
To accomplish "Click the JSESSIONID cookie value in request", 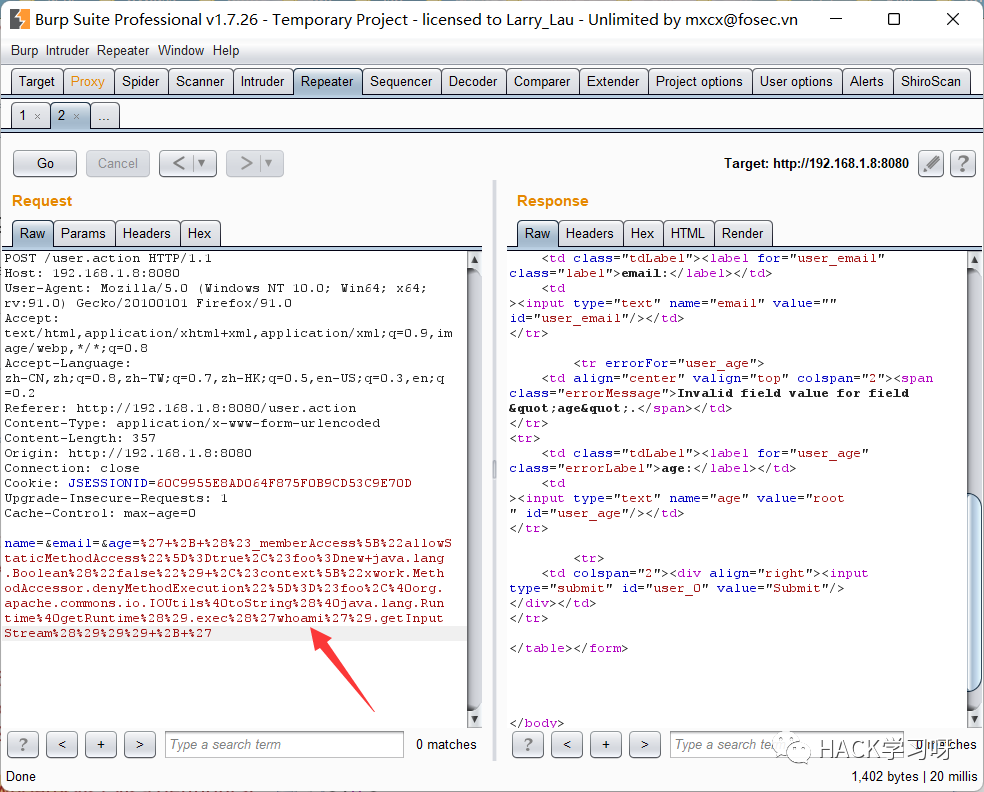I will pyautogui.click(x=284, y=483).
